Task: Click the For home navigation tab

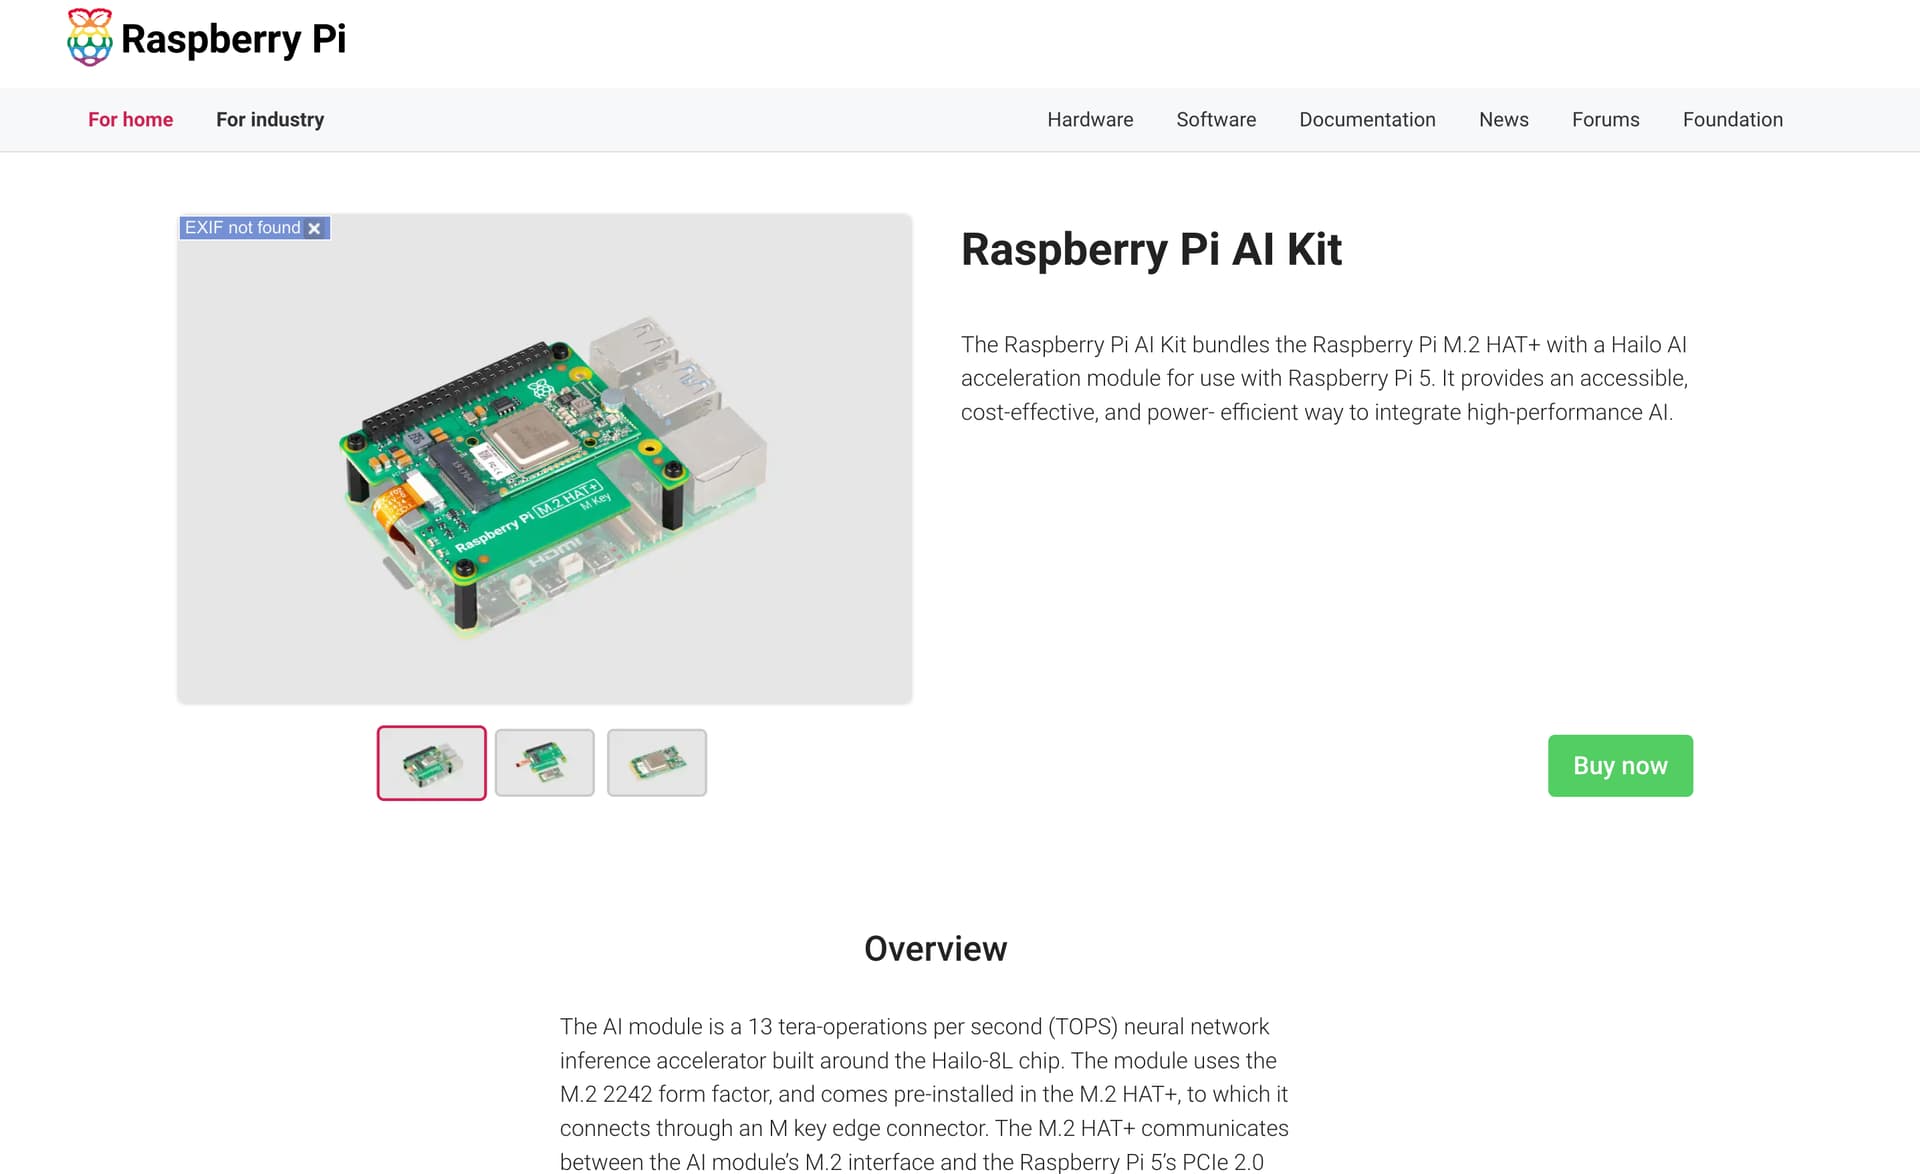Action: click(x=130, y=119)
